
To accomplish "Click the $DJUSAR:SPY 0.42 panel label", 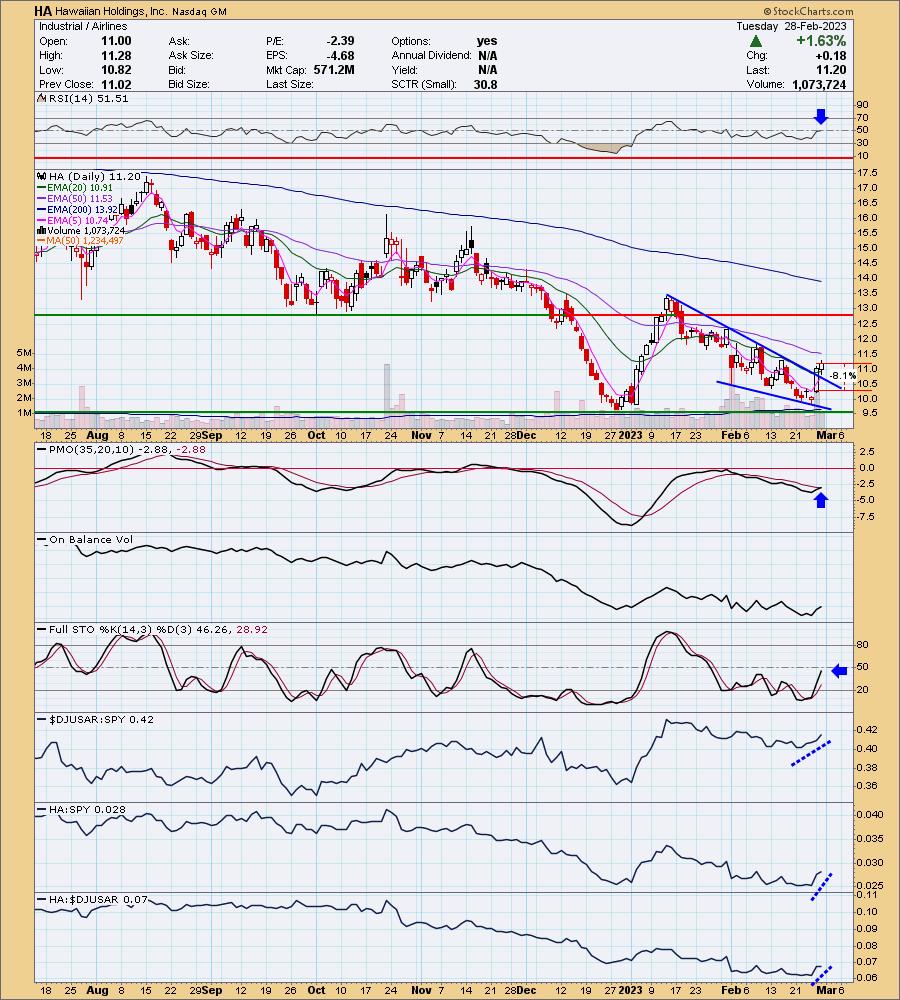I will (x=101, y=719).
